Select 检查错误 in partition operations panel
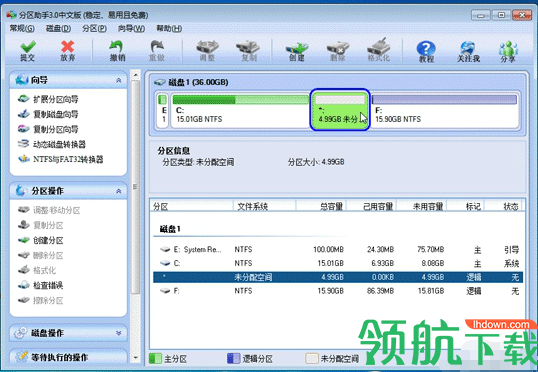Image resolution: width=538 pixels, height=372 pixels. click(40, 285)
